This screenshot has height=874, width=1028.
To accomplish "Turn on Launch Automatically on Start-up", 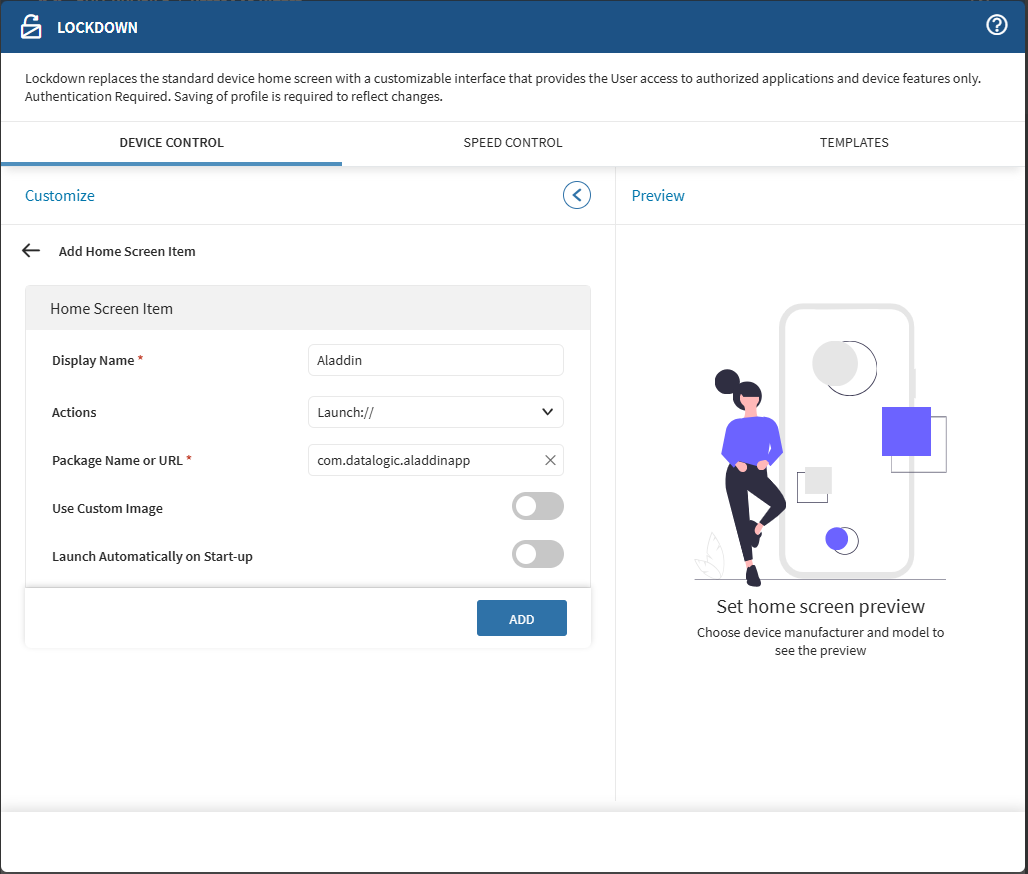I will [537, 555].
